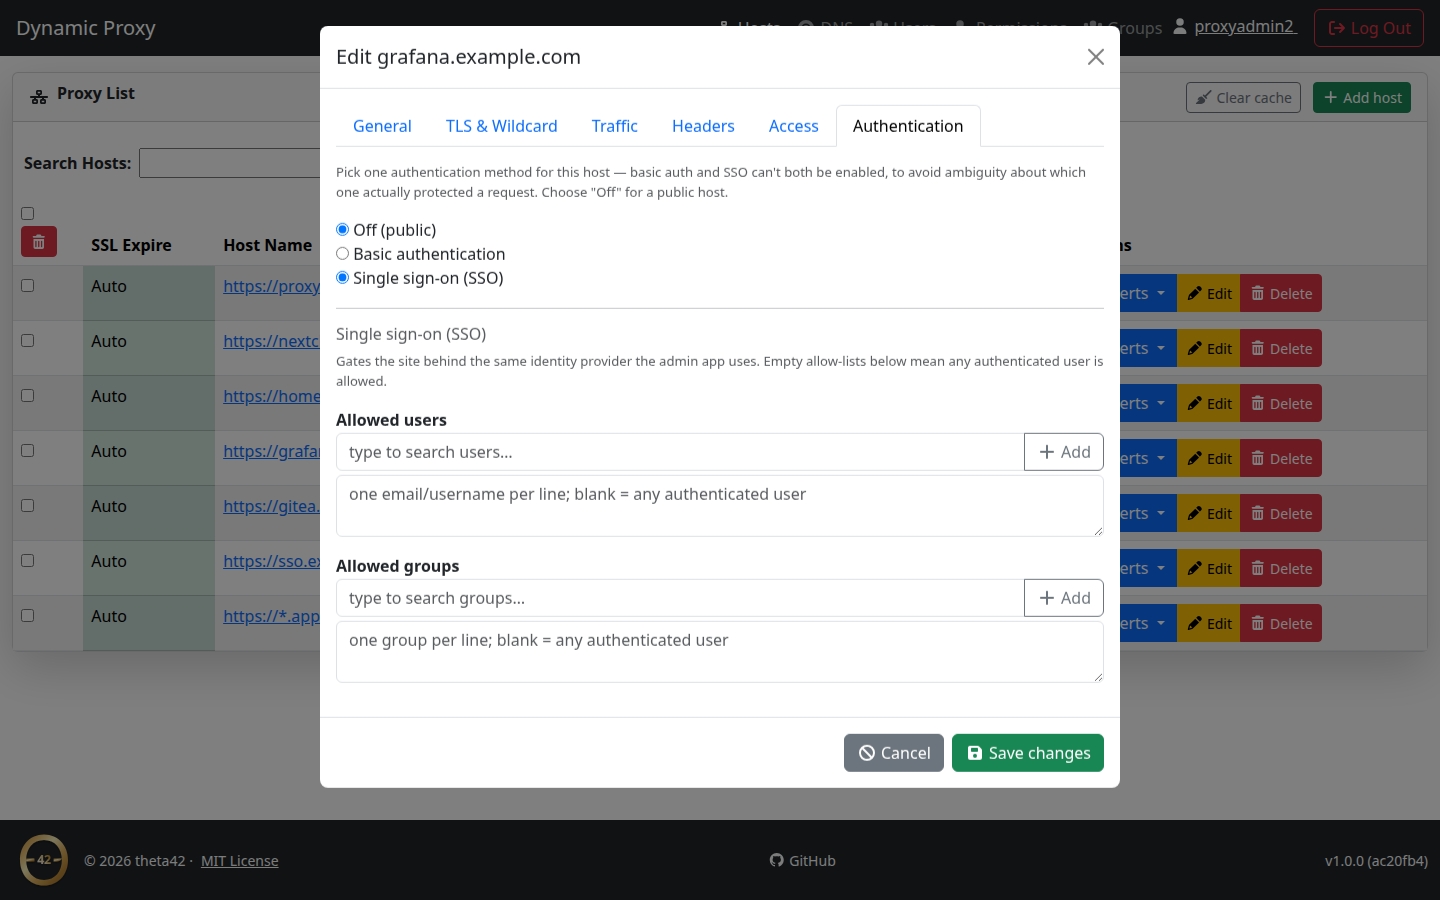
Task: Add the searched group to Allowed groups
Action: point(1064,598)
